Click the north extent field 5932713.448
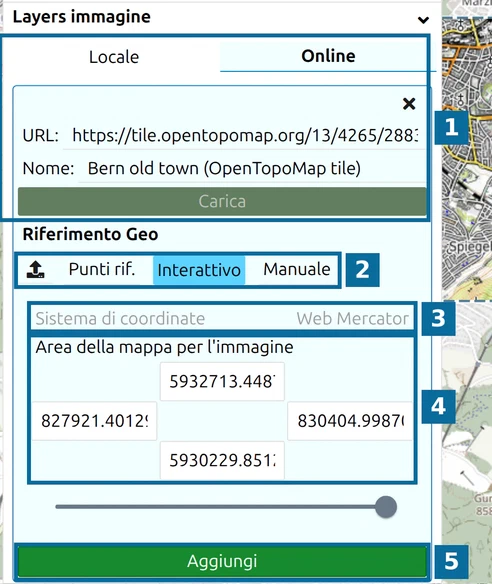Image resolution: width=492 pixels, height=584 pixels. point(222,381)
